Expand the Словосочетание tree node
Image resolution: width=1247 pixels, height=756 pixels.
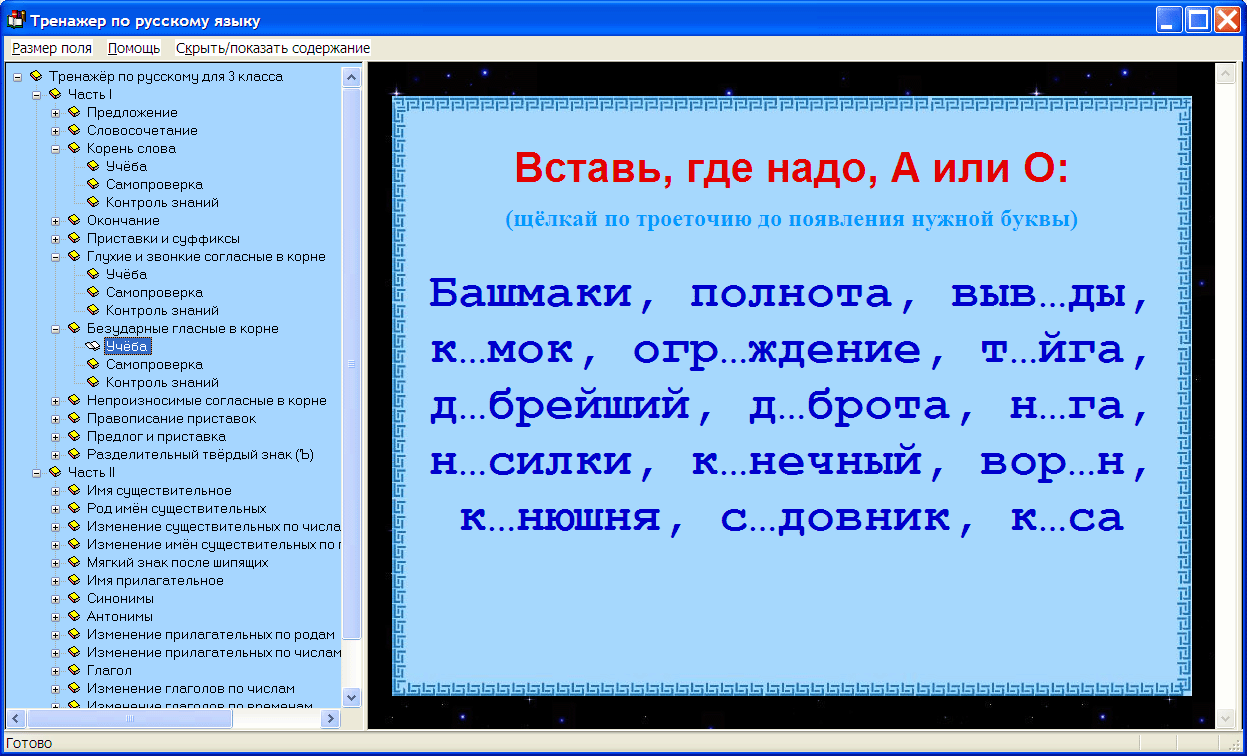pos(56,131)
